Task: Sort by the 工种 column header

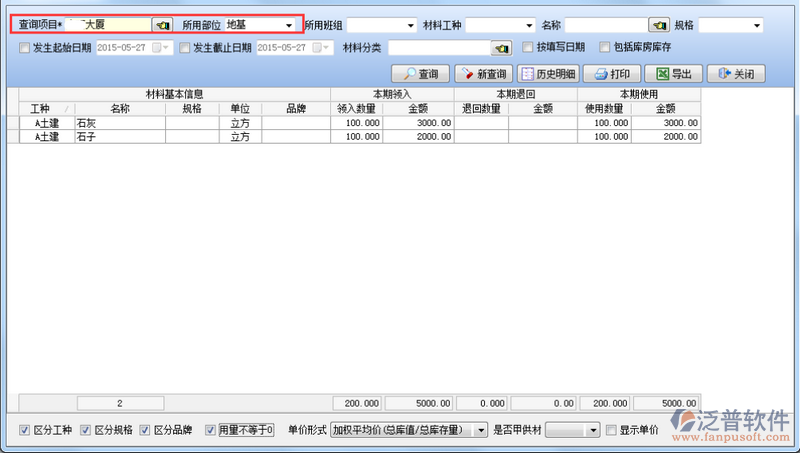Action: [x=40, y=108]
